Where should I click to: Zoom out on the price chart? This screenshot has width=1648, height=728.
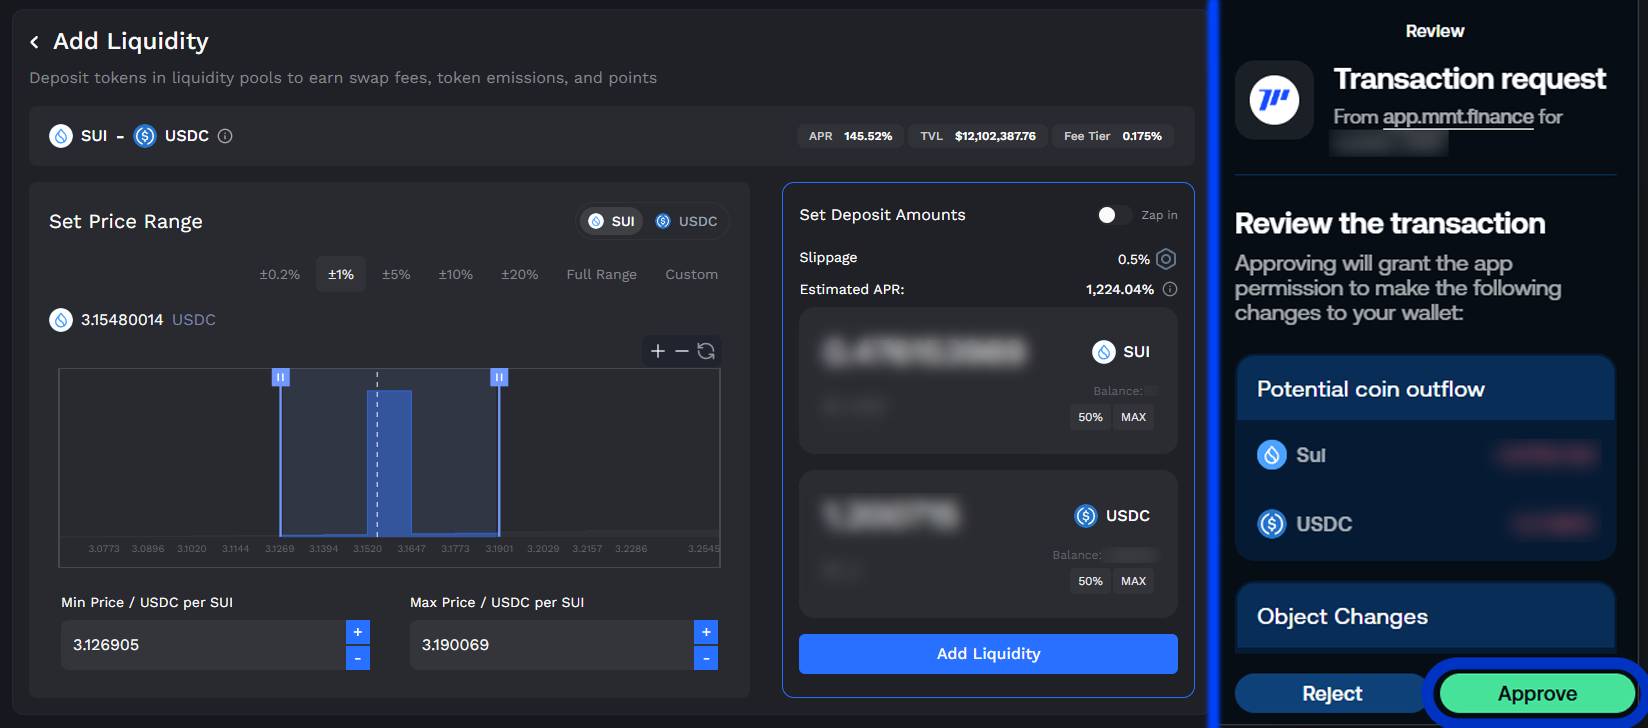[681, 351]
